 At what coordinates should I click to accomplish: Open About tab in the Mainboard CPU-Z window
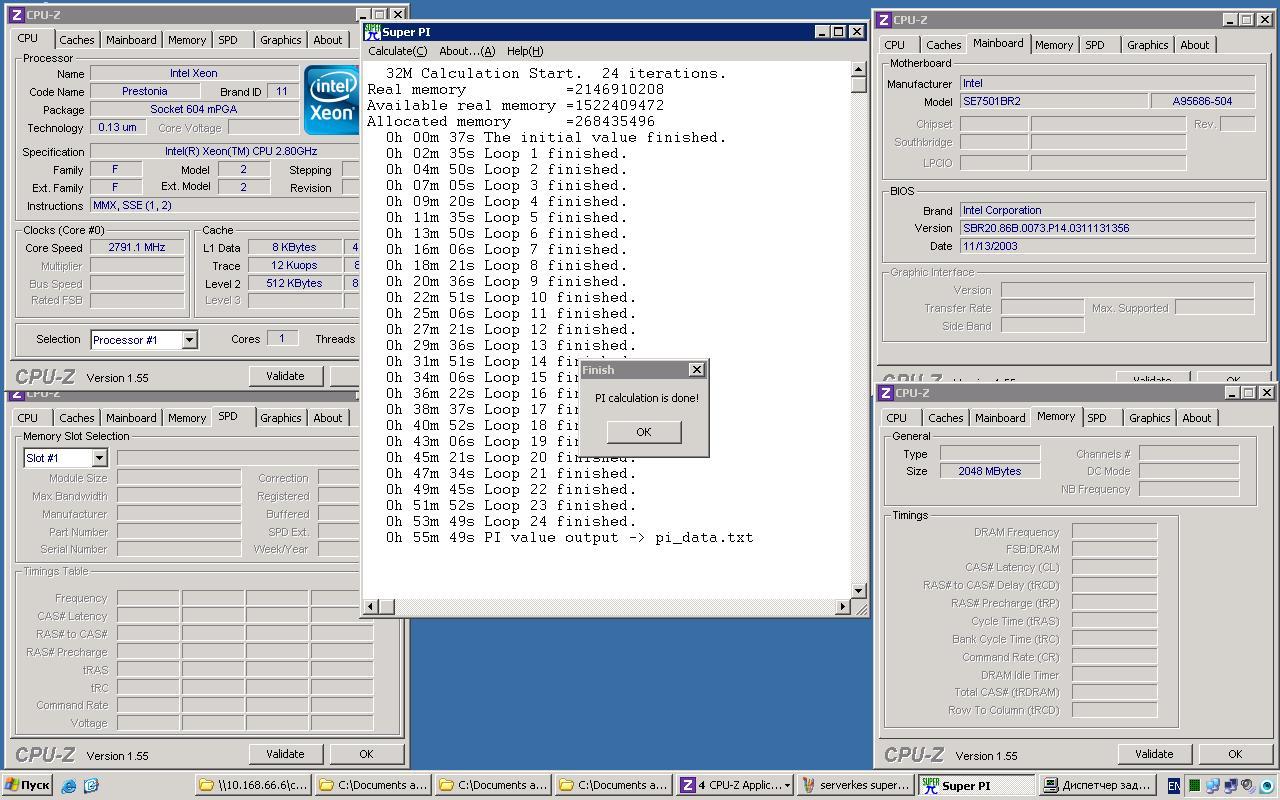pyautogui.click(x=1194, y=45)
